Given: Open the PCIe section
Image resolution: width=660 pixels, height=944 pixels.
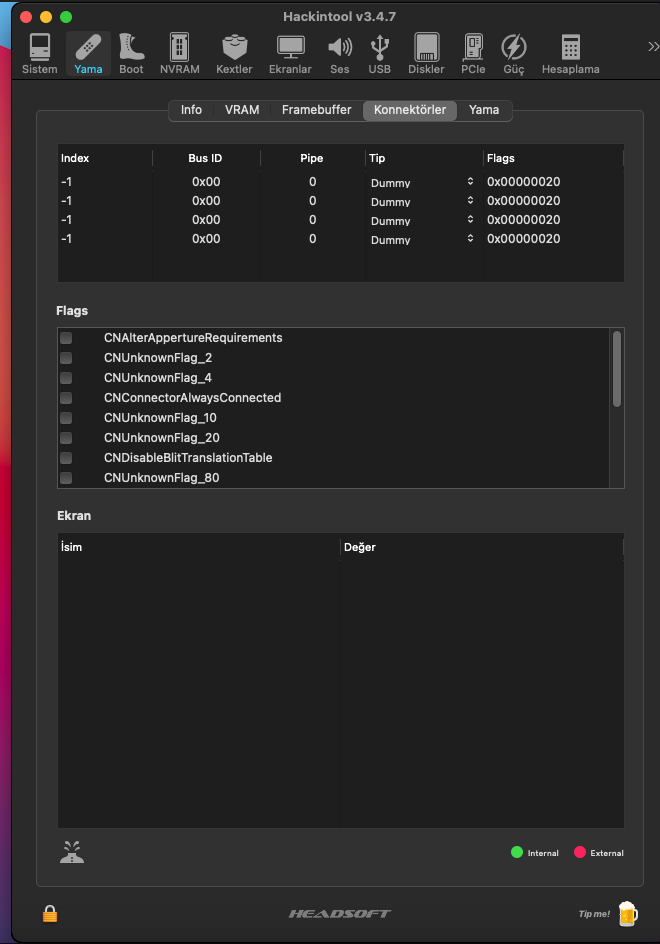Looking at the screenshot, I should 473,53.
